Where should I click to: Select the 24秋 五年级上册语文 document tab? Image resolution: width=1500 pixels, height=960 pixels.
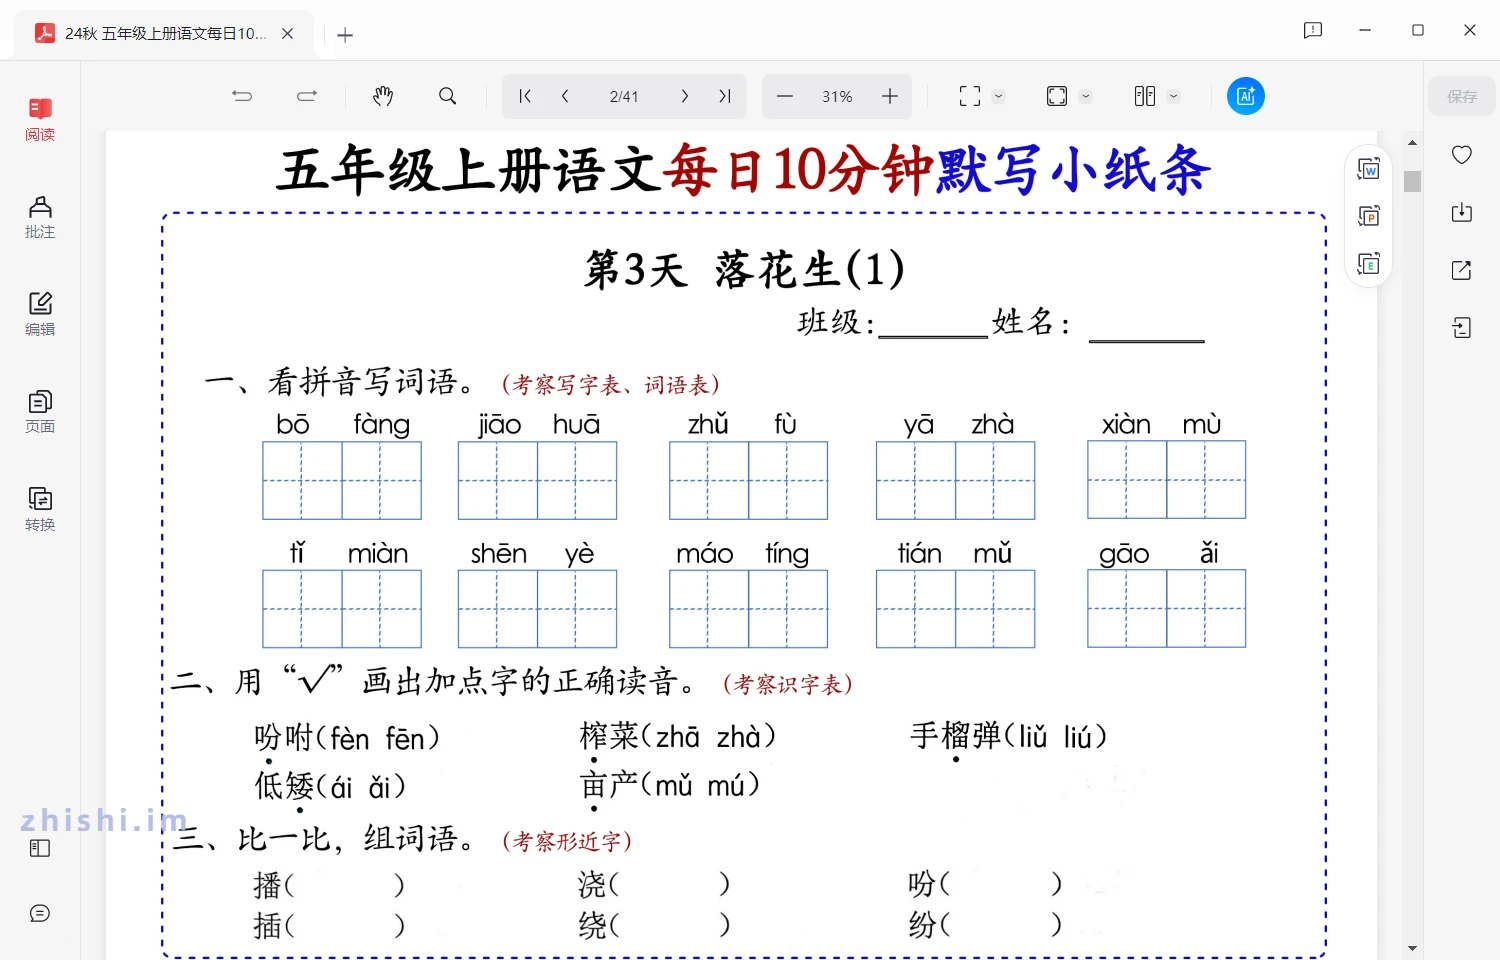pos(165,34)
